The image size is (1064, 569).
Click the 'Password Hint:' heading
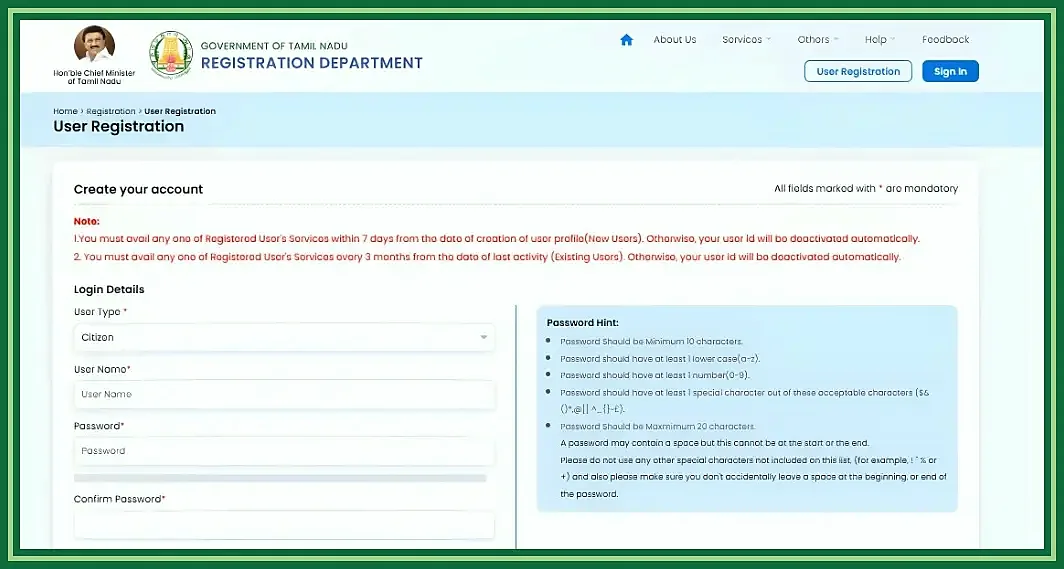click(x=583, y=323)
